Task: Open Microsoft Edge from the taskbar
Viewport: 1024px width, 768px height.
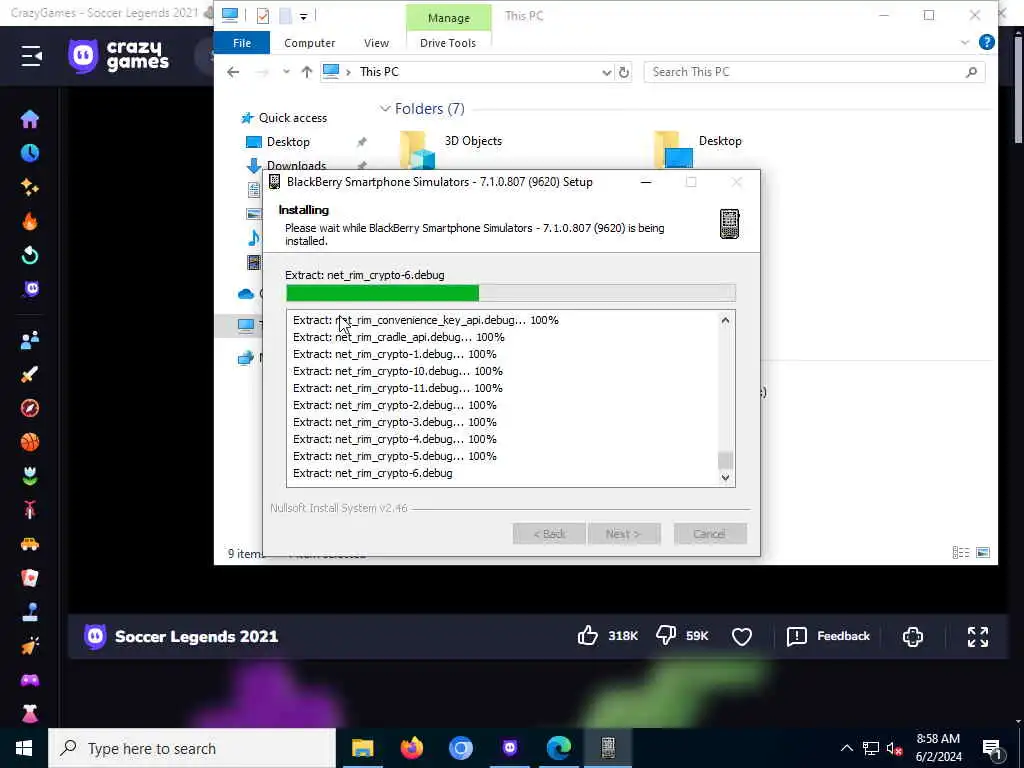Action: tap(559, 748)
